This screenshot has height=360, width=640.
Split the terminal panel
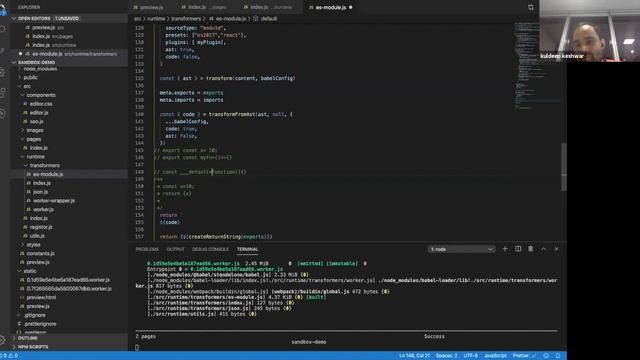[x=518, y=249]
